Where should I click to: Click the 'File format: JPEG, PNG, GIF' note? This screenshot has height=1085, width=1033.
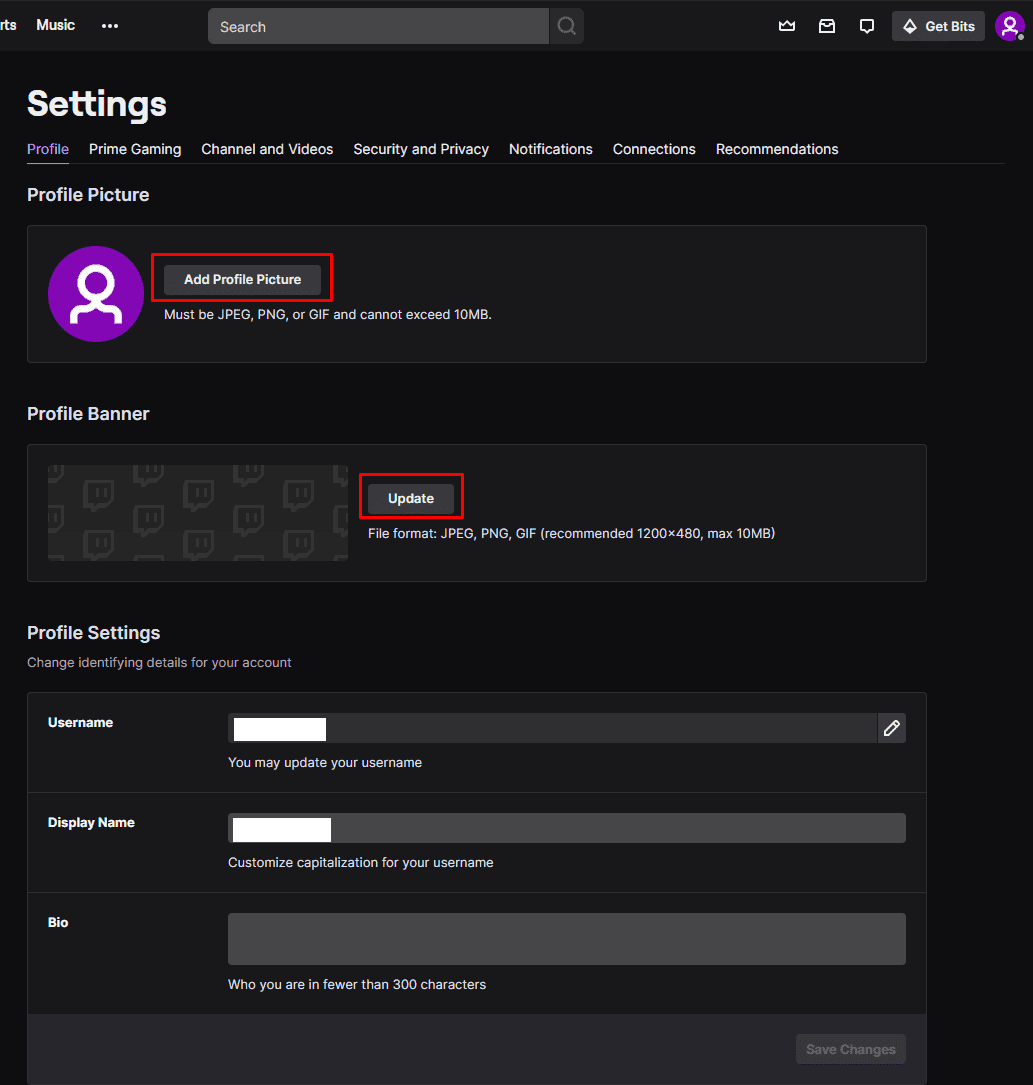coord(572,534)
